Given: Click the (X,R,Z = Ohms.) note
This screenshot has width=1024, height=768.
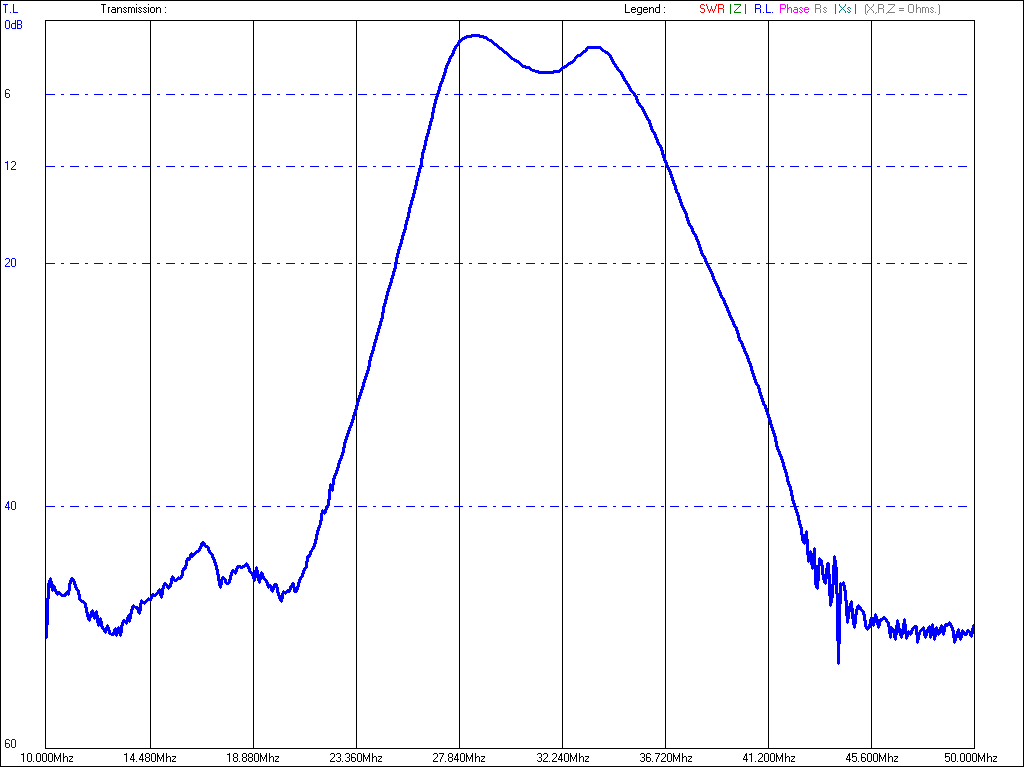Looking at the screenshot, I should (902, 9).
